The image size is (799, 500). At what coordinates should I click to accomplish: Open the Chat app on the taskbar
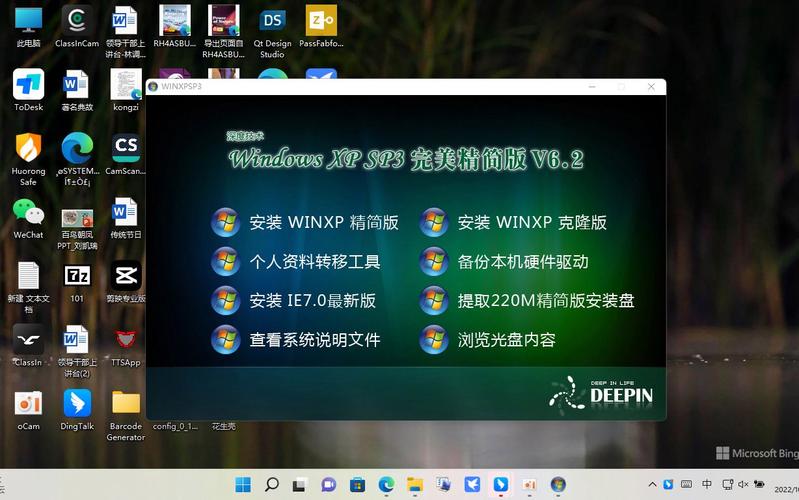coord(329,485)
